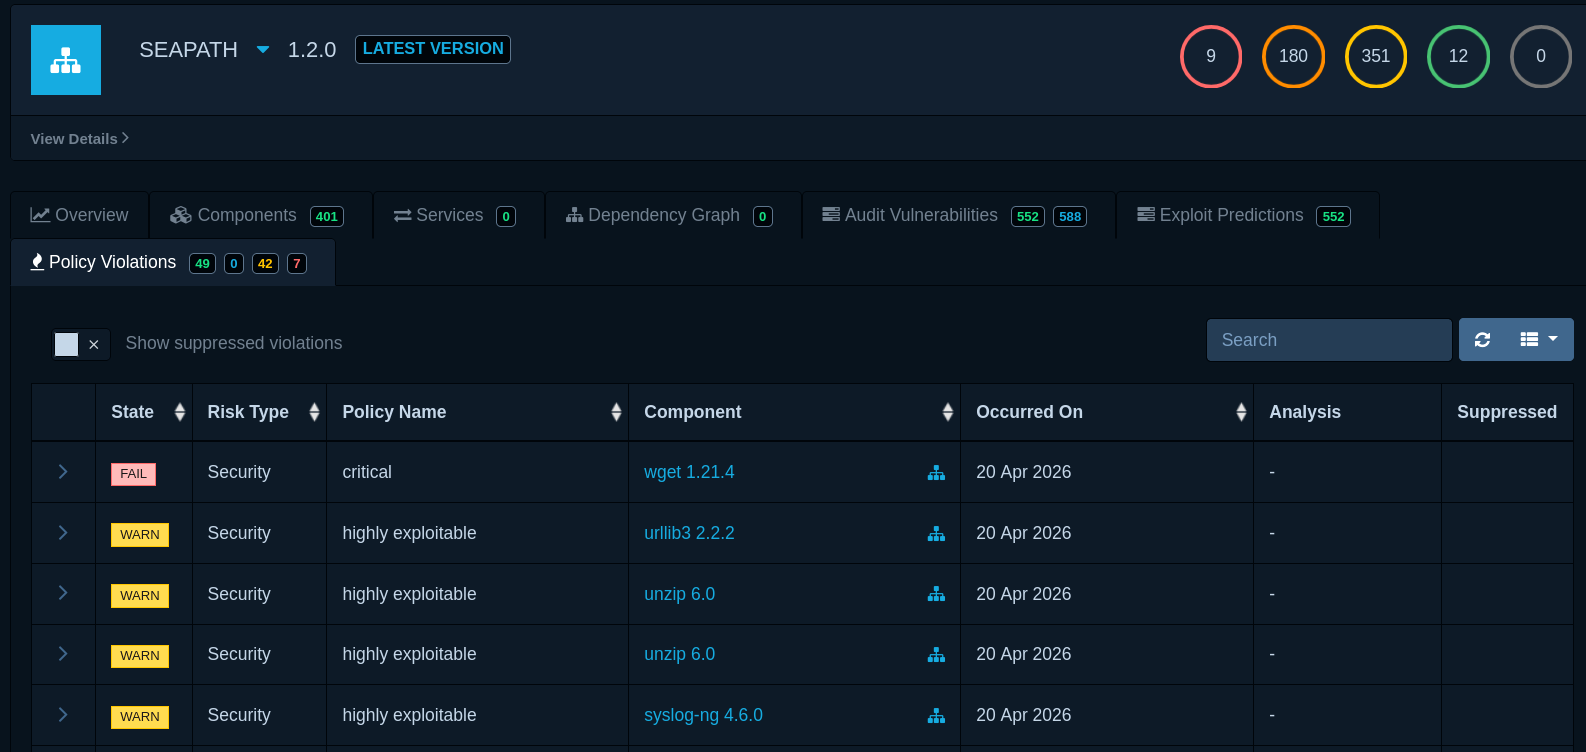Click the yellow severity circle showing 351

tap(1376, 56)
